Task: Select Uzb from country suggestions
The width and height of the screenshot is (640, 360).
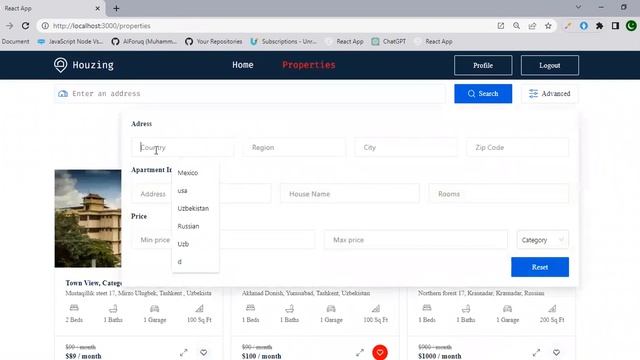Action: click(196, 244)
